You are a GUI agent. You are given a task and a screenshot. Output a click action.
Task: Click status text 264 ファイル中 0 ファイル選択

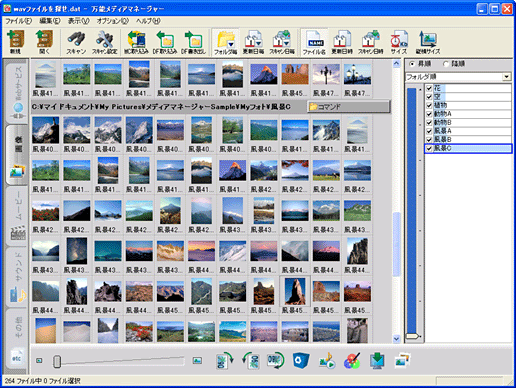[x=43, y=381]
